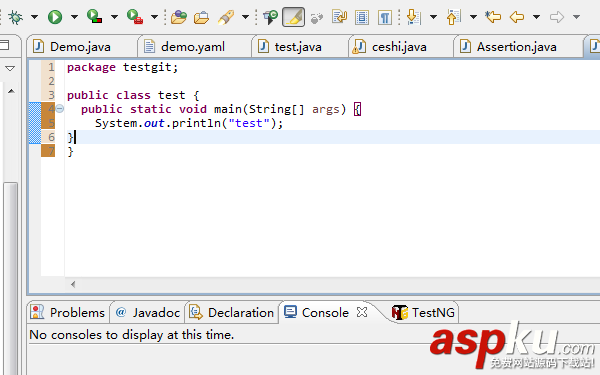600x375 pixels.
Task: Click the Last Edit Location icon
Action: 493,17
